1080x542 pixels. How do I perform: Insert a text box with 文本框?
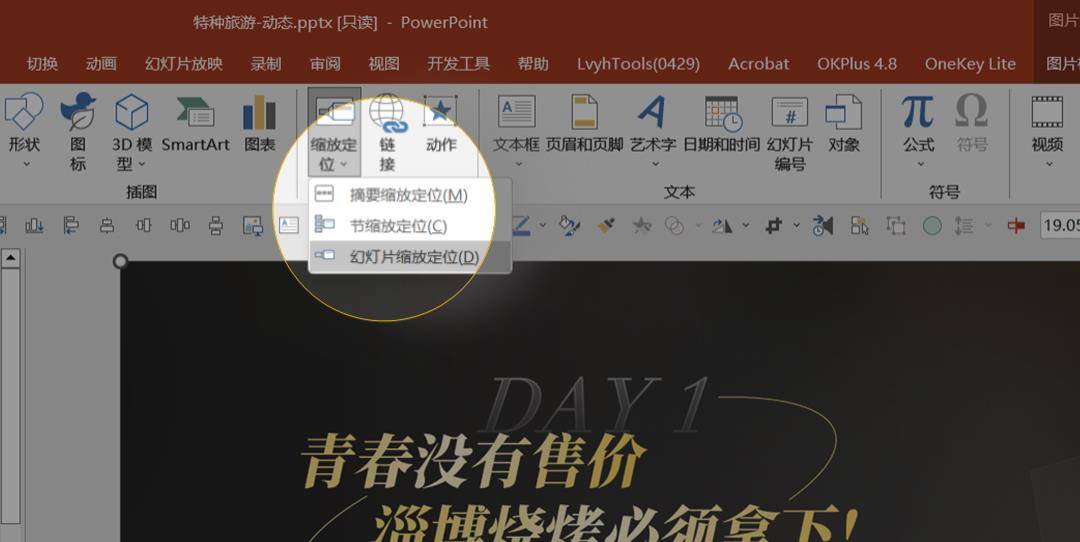[x=517, y=131]
